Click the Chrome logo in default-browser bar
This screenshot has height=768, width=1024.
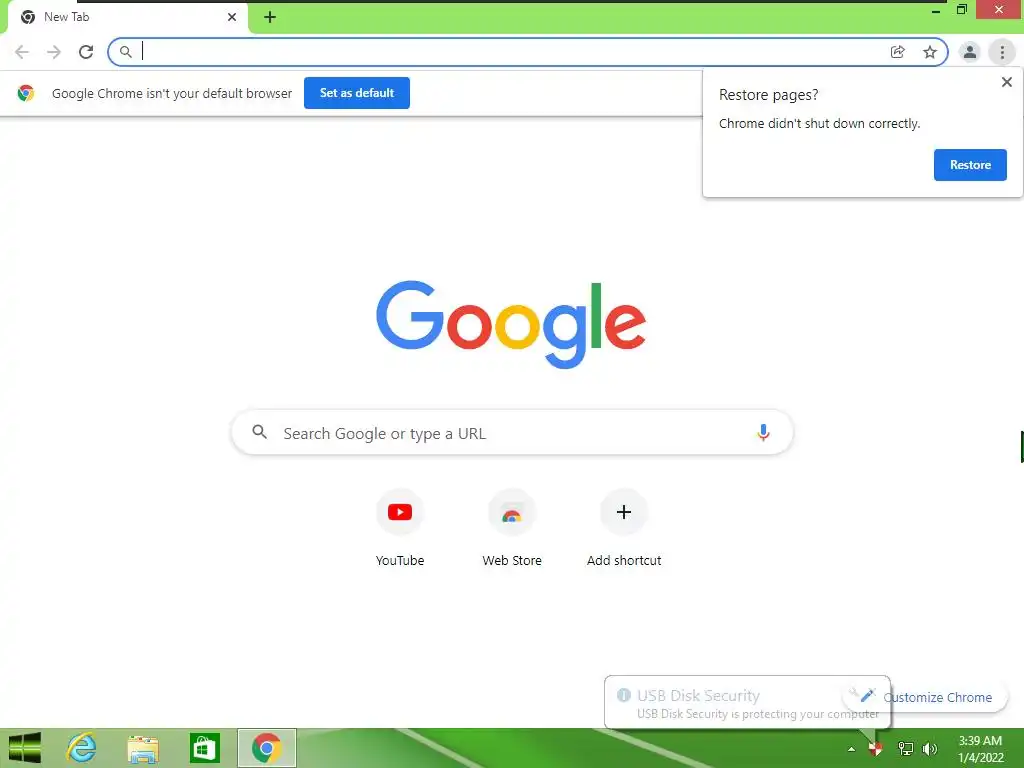click(x=26, y=93)
